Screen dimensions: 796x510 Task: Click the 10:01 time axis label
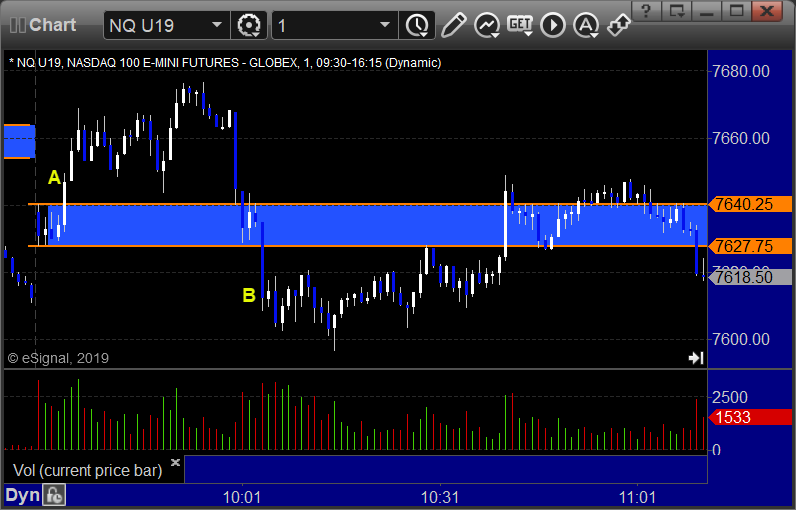tap(242, 497)
